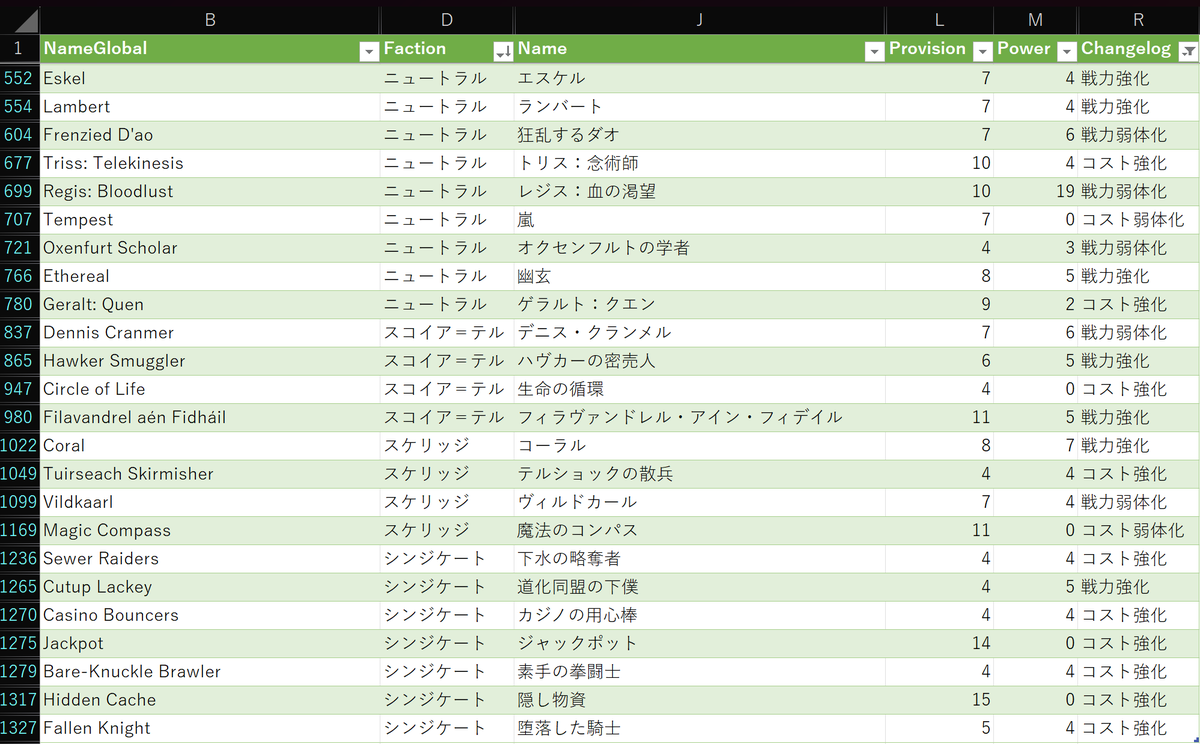Image resolution: width=1200 pixels, height=744 pixels.
Task: Click the オクセンフルトの学者 cell
Action: pyautogui.click(x=700, y=247)
